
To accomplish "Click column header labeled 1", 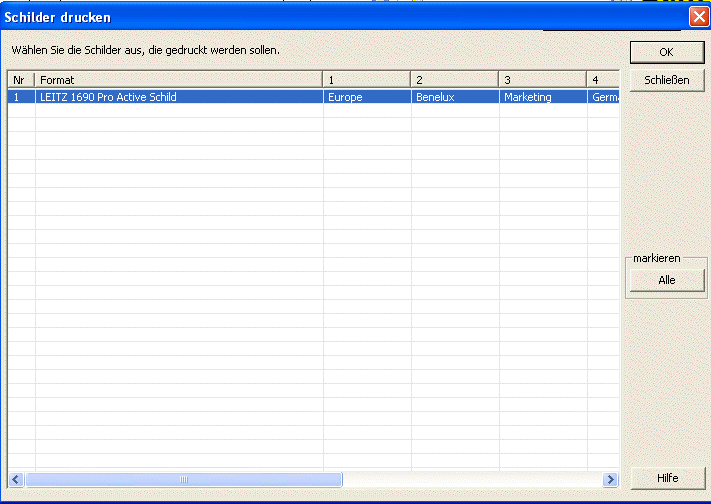I will pyautogui.click(x=365, y=79).
